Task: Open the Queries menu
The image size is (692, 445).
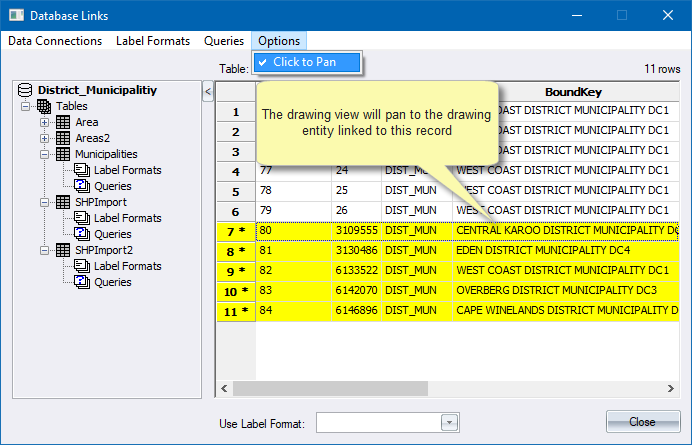Action: (223, 41)
